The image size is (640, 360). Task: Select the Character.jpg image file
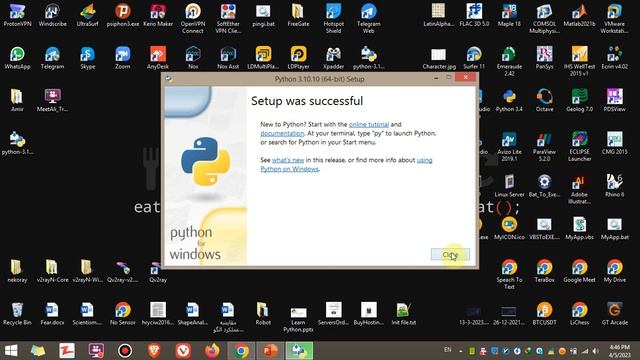(439, 58)
